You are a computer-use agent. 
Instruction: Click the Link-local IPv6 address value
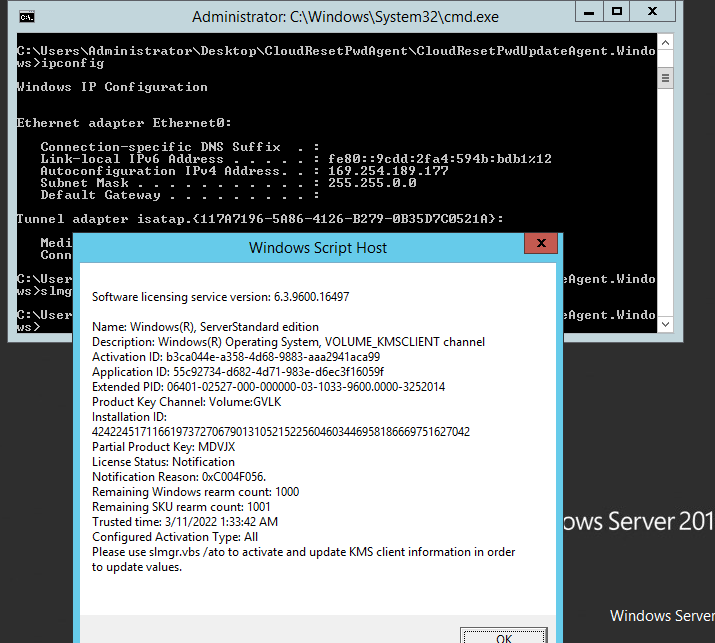(x=440, y=159)
